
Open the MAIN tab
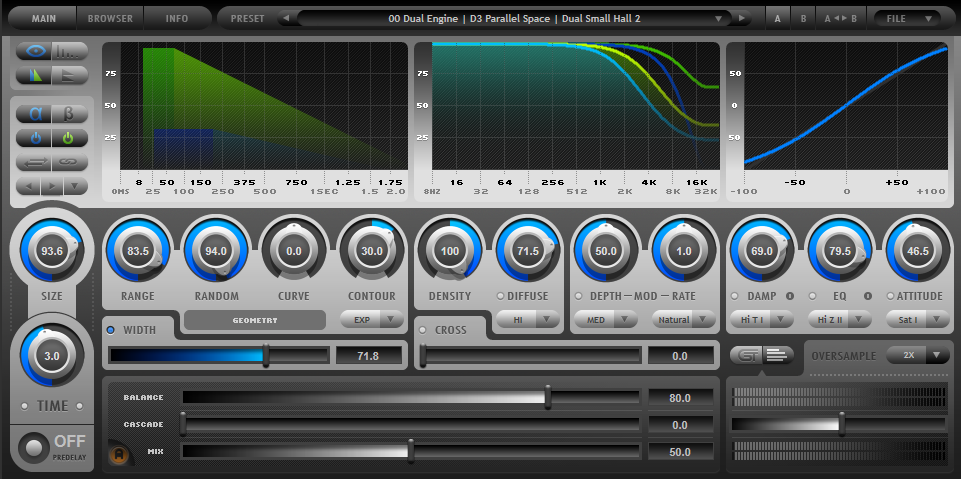pyautogui.click(x=44, y=18)
